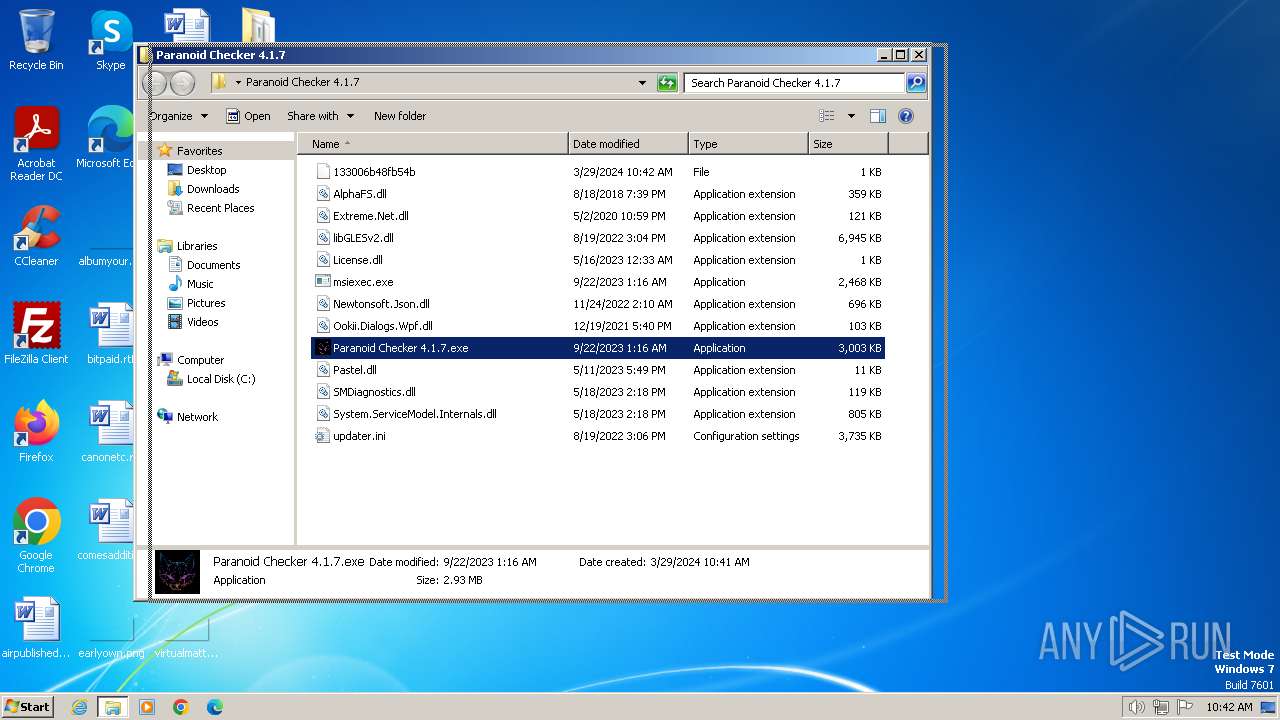The width and height of the screenshot is (1280, 720).
Task: Open Internet Explorer from taskbar
Action: tap(80, 707)
